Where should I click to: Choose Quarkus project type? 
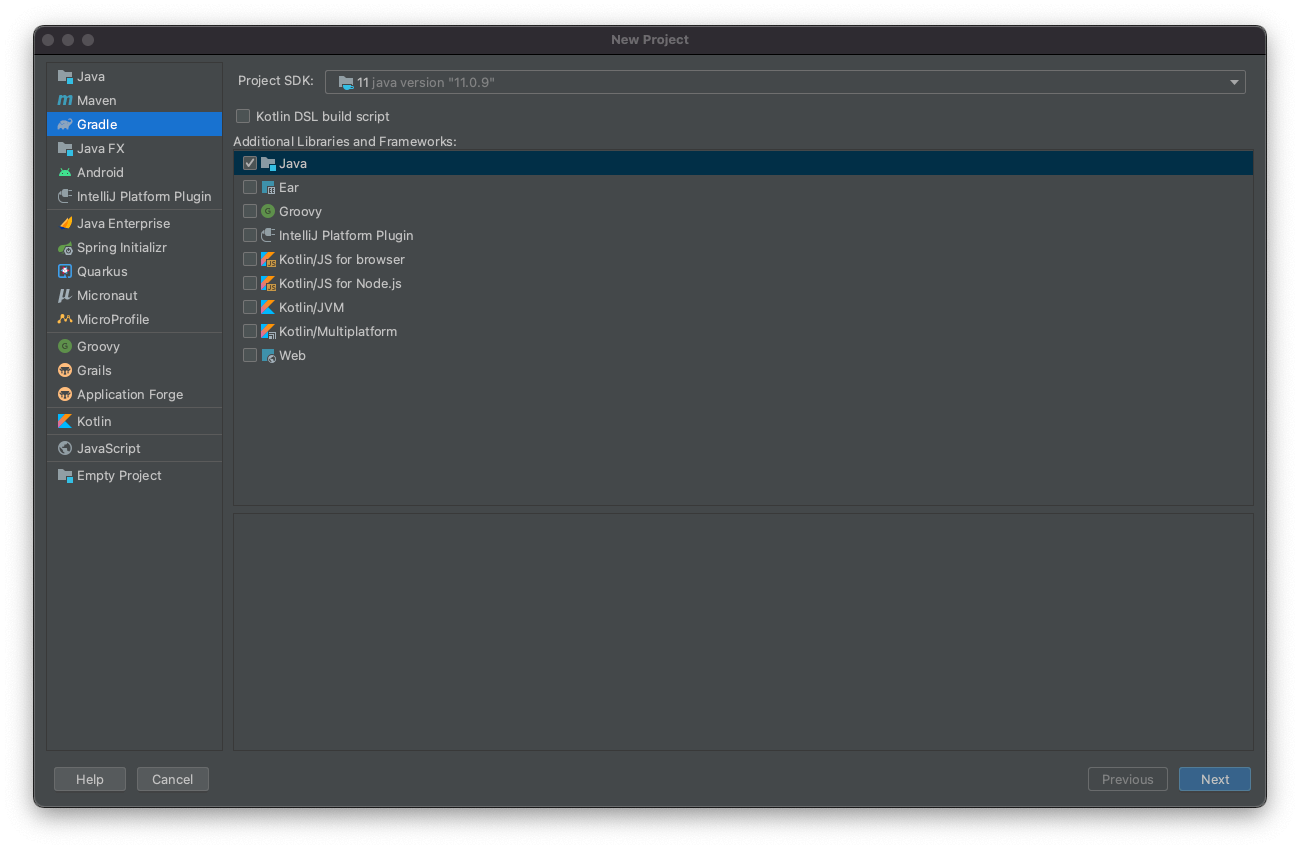coord(134,271)
